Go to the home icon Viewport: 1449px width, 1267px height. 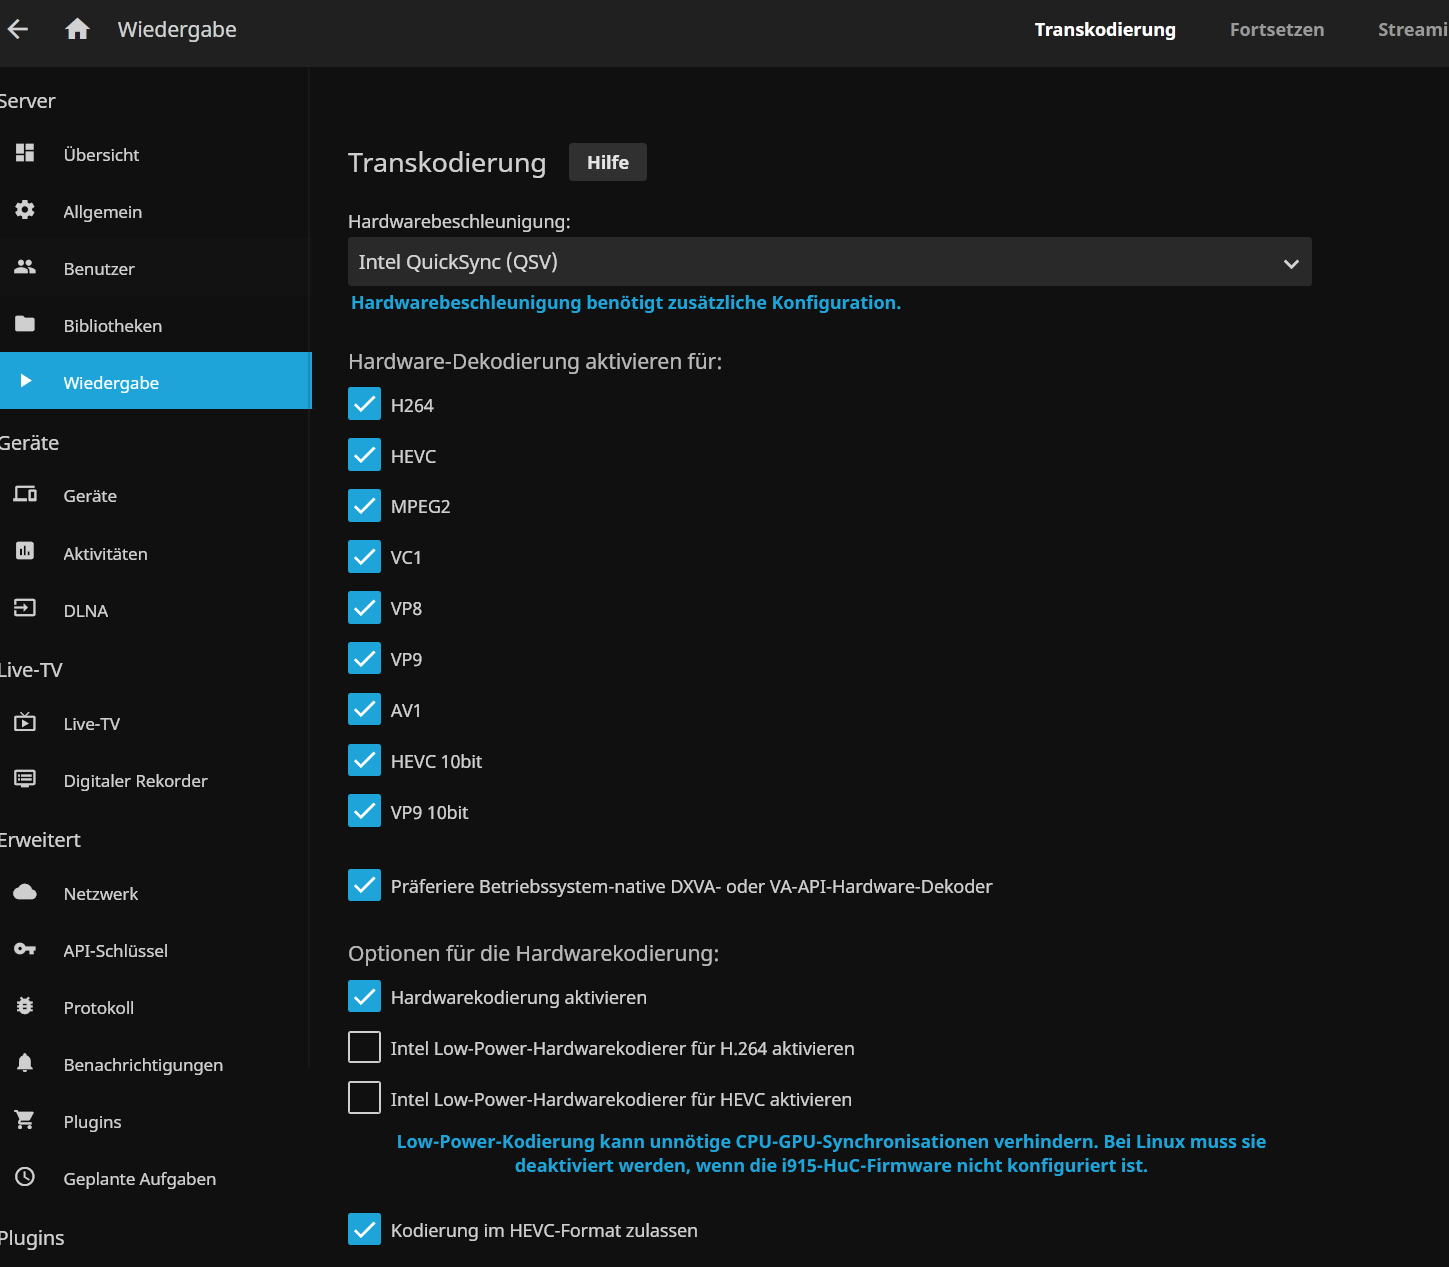(x=77, y=29)
